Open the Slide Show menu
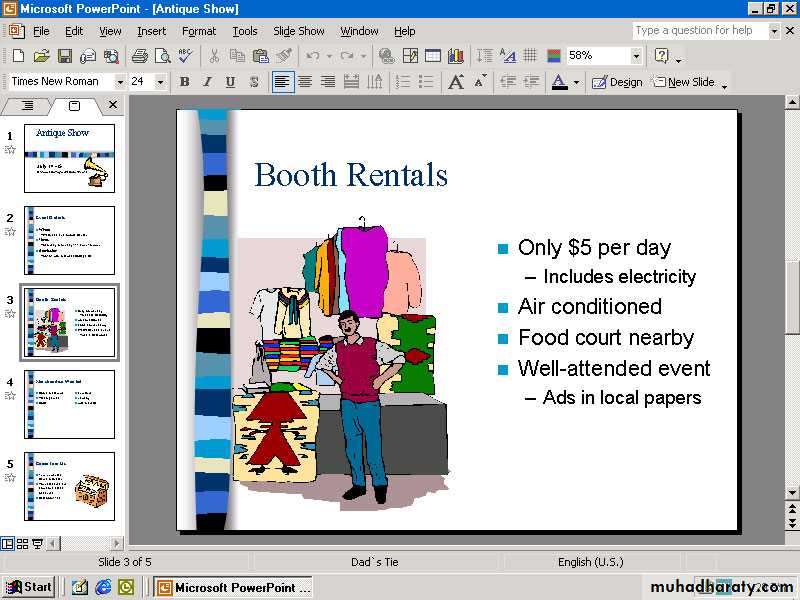The width and height of the screenshot is (800, 600). [x=298, y=31]
